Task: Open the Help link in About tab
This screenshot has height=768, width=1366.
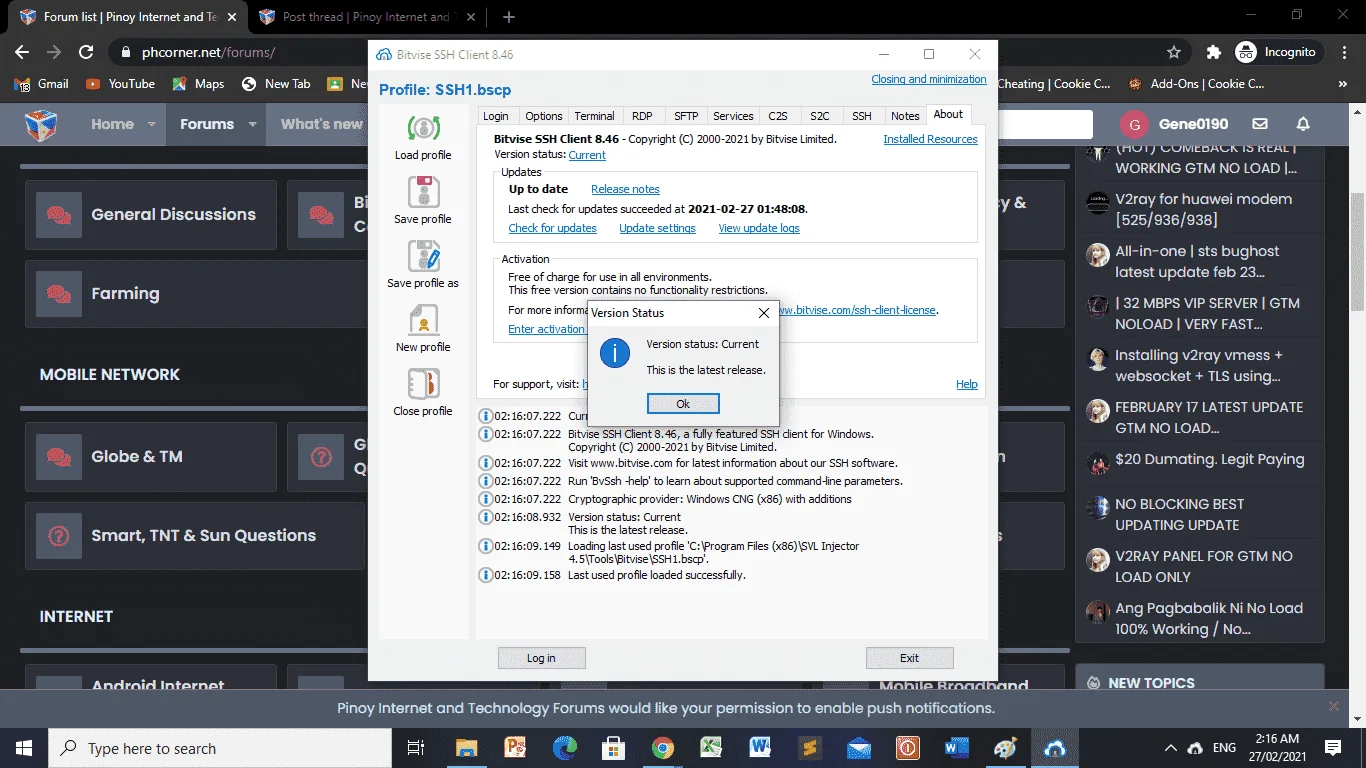Action: [966, 384]
